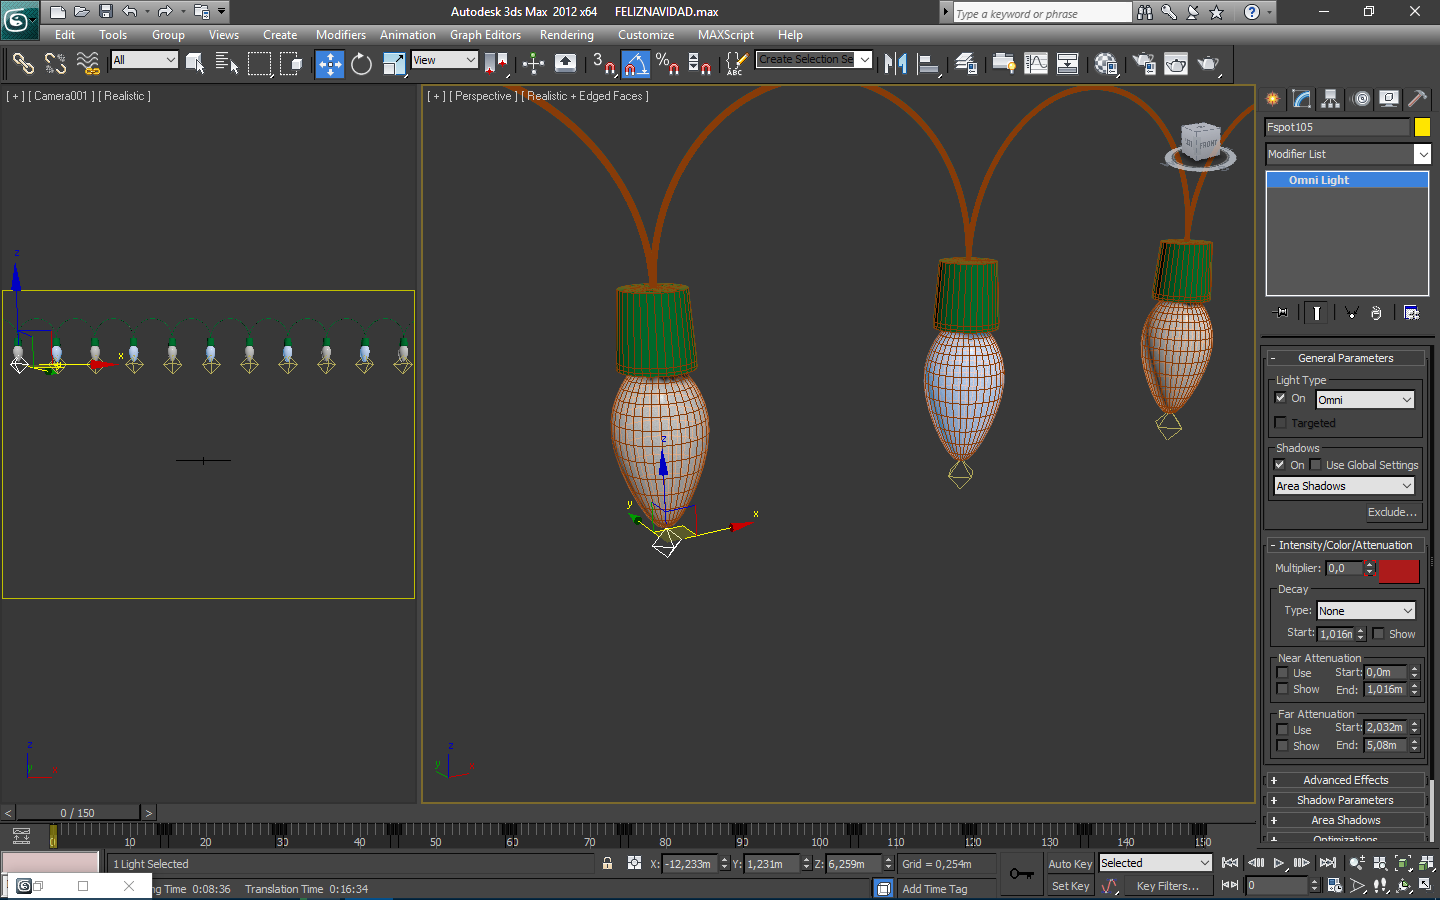1440x900 pixels.
Task: Toggle the 3D Snaps button
Action: [603, 64]
